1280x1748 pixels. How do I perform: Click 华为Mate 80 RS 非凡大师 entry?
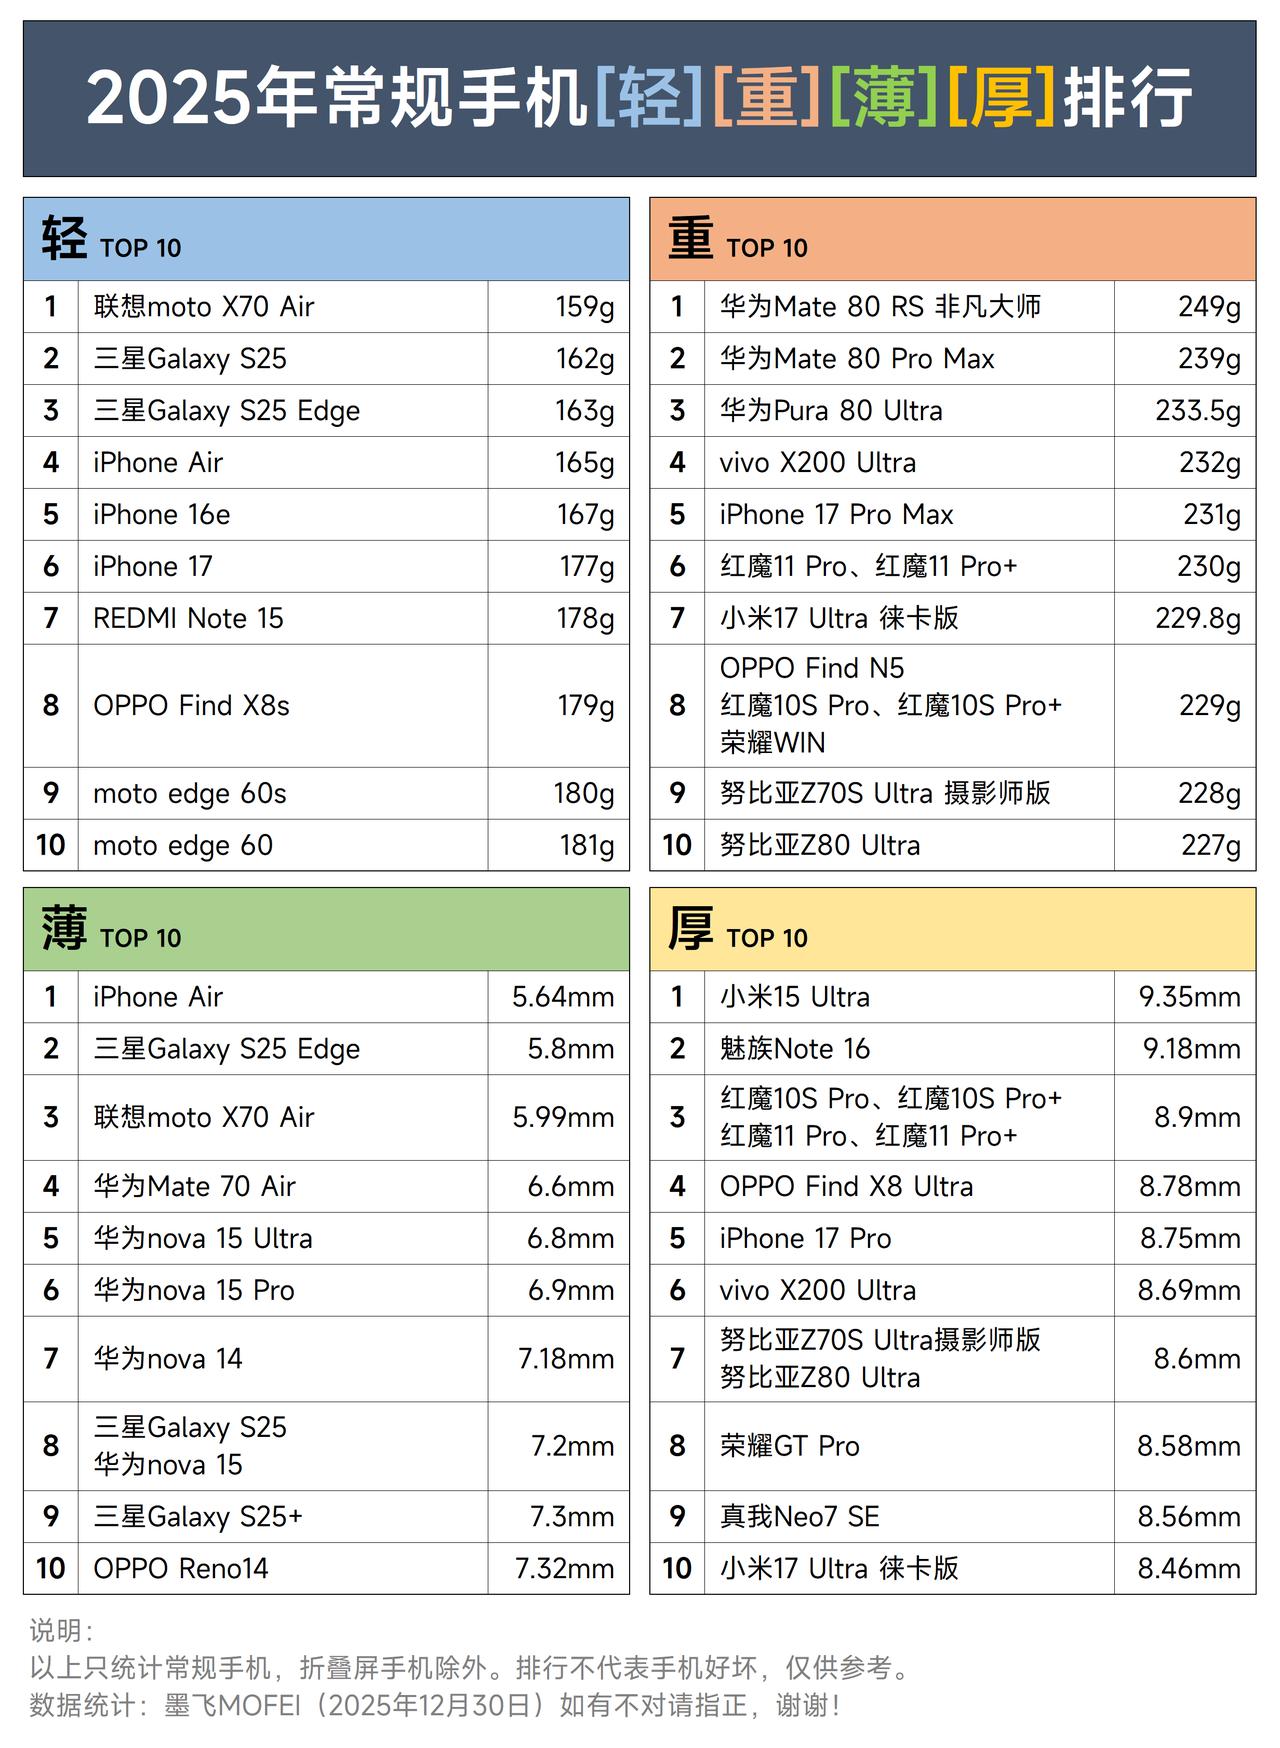point(880,307)
